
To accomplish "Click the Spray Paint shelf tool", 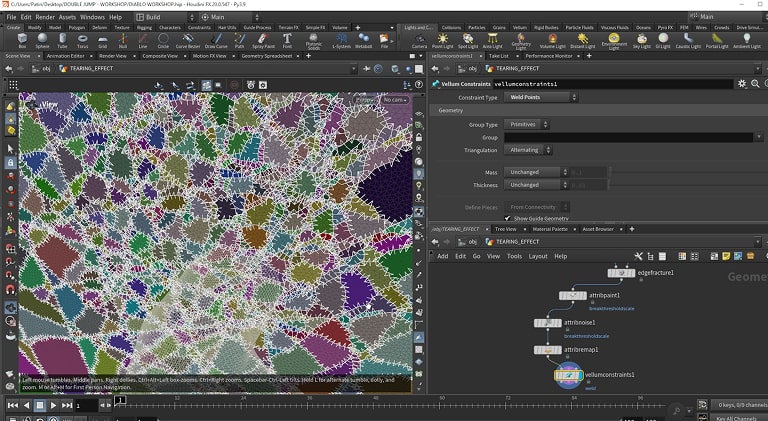I will pos(264,41).
